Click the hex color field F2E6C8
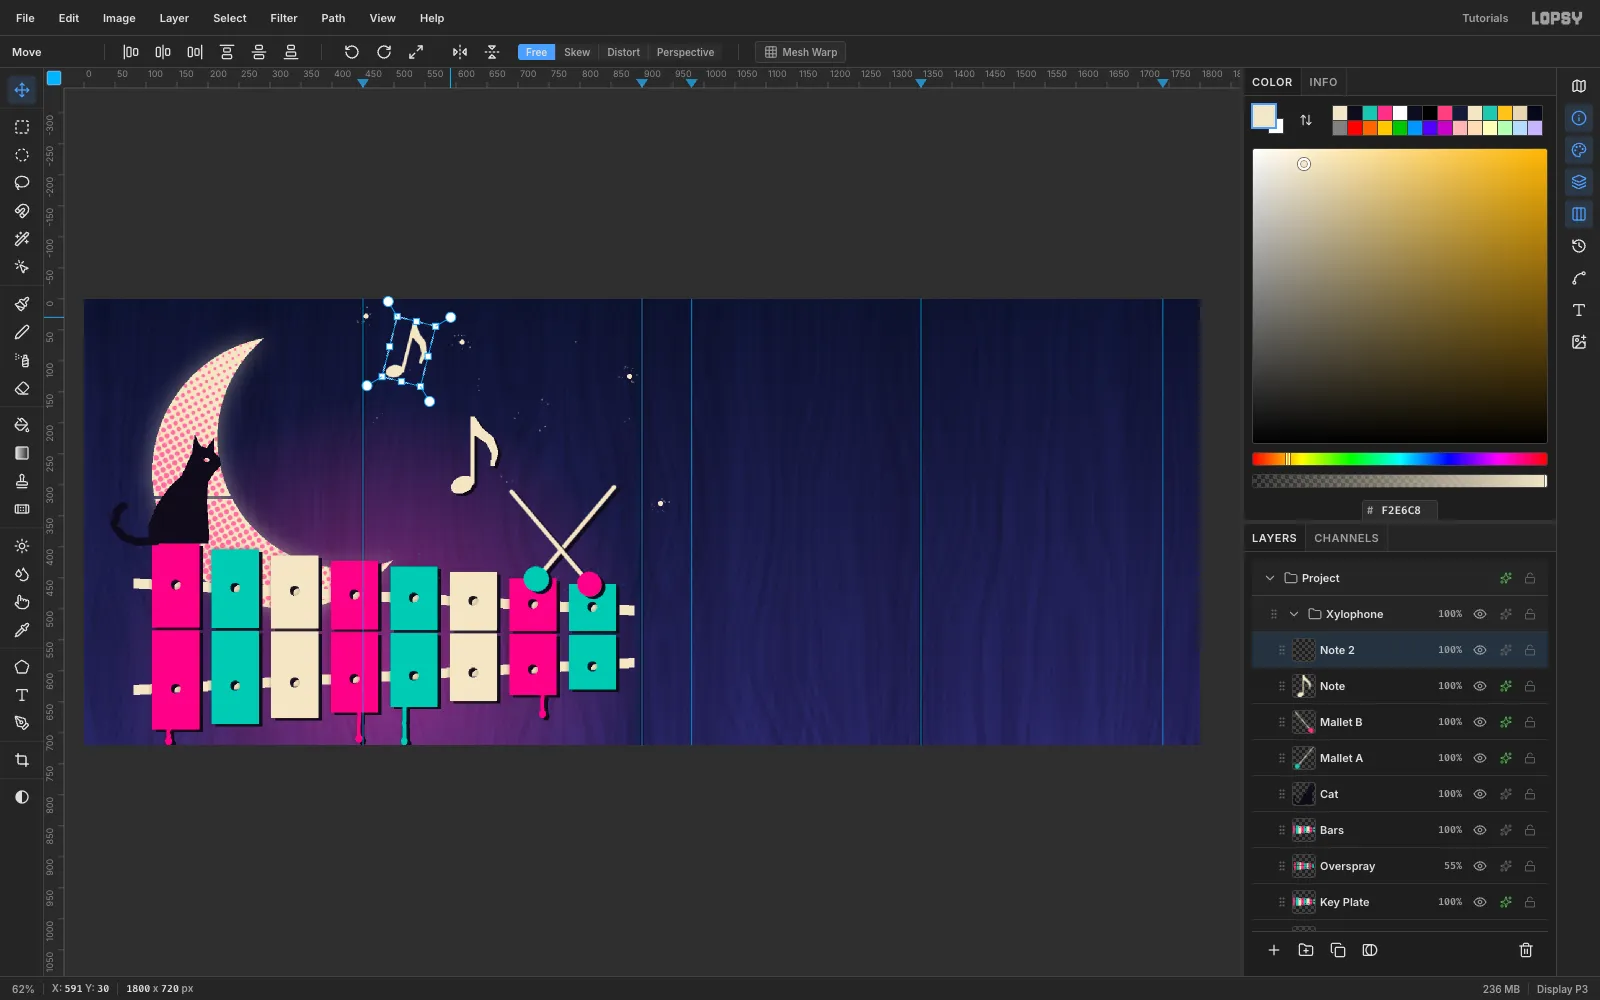This screenshot has height=1000, width=1600. click(x=1400, y=510)
